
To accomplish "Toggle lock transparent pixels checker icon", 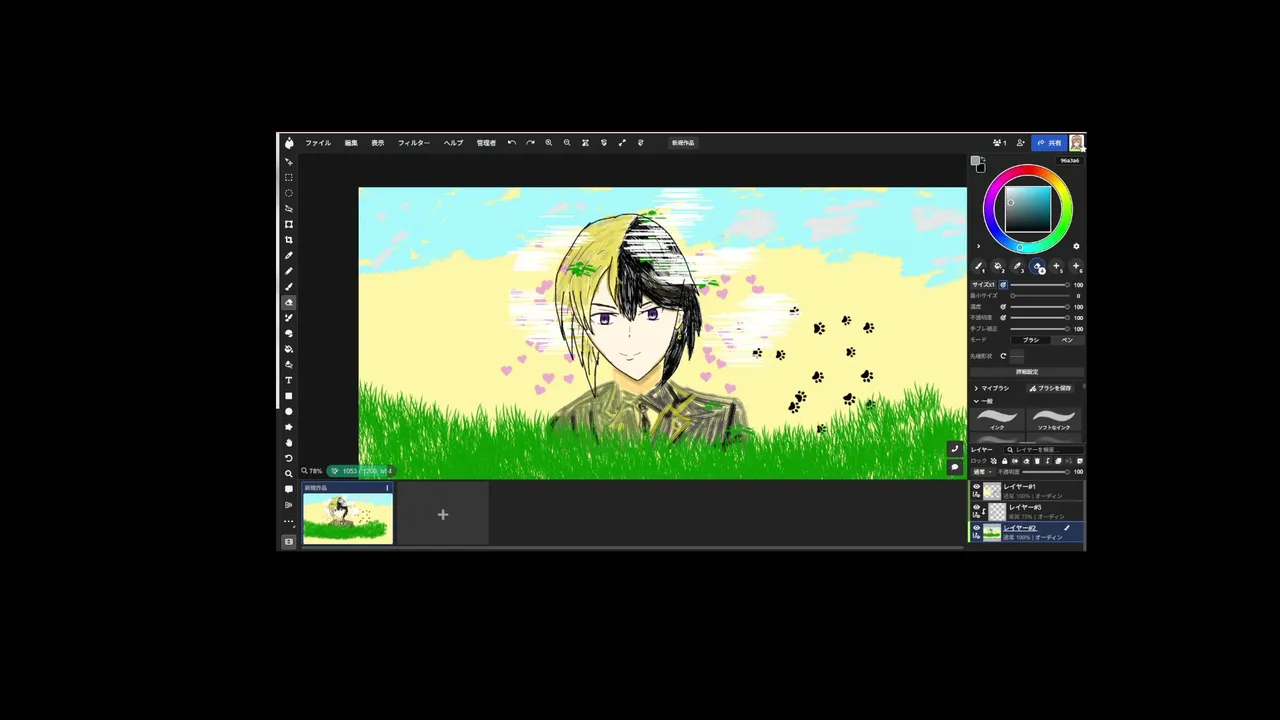I will click(x=993, y=461).
